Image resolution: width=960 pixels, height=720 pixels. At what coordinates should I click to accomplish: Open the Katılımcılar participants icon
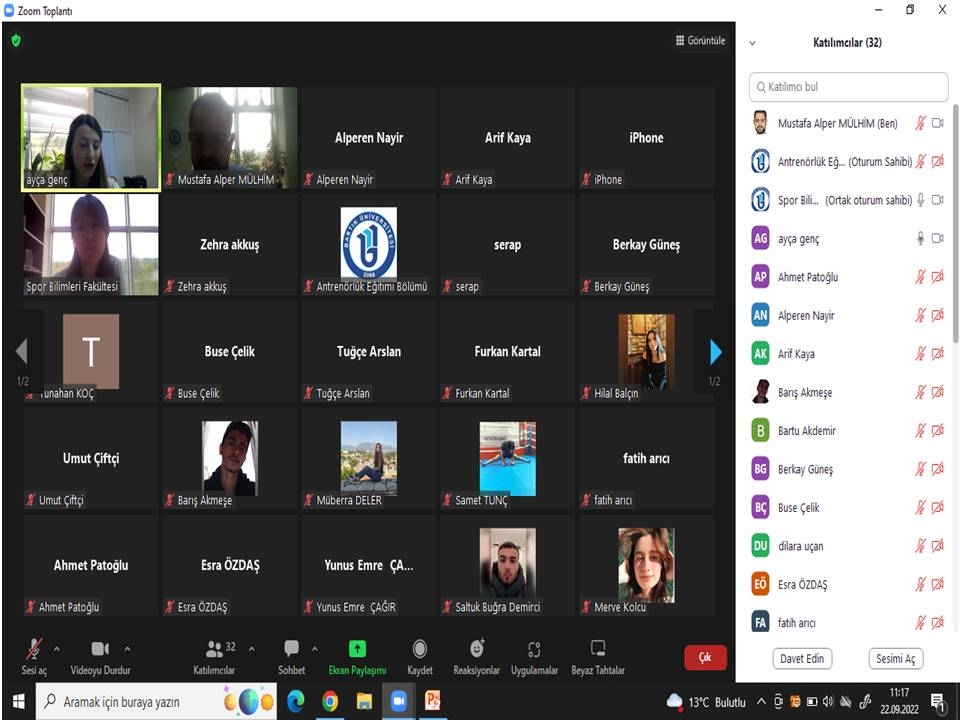point(214,649)
